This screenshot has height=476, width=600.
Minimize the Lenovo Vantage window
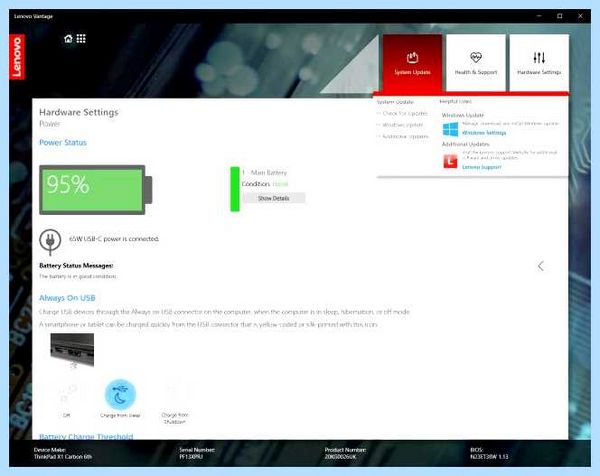(539, 16)
